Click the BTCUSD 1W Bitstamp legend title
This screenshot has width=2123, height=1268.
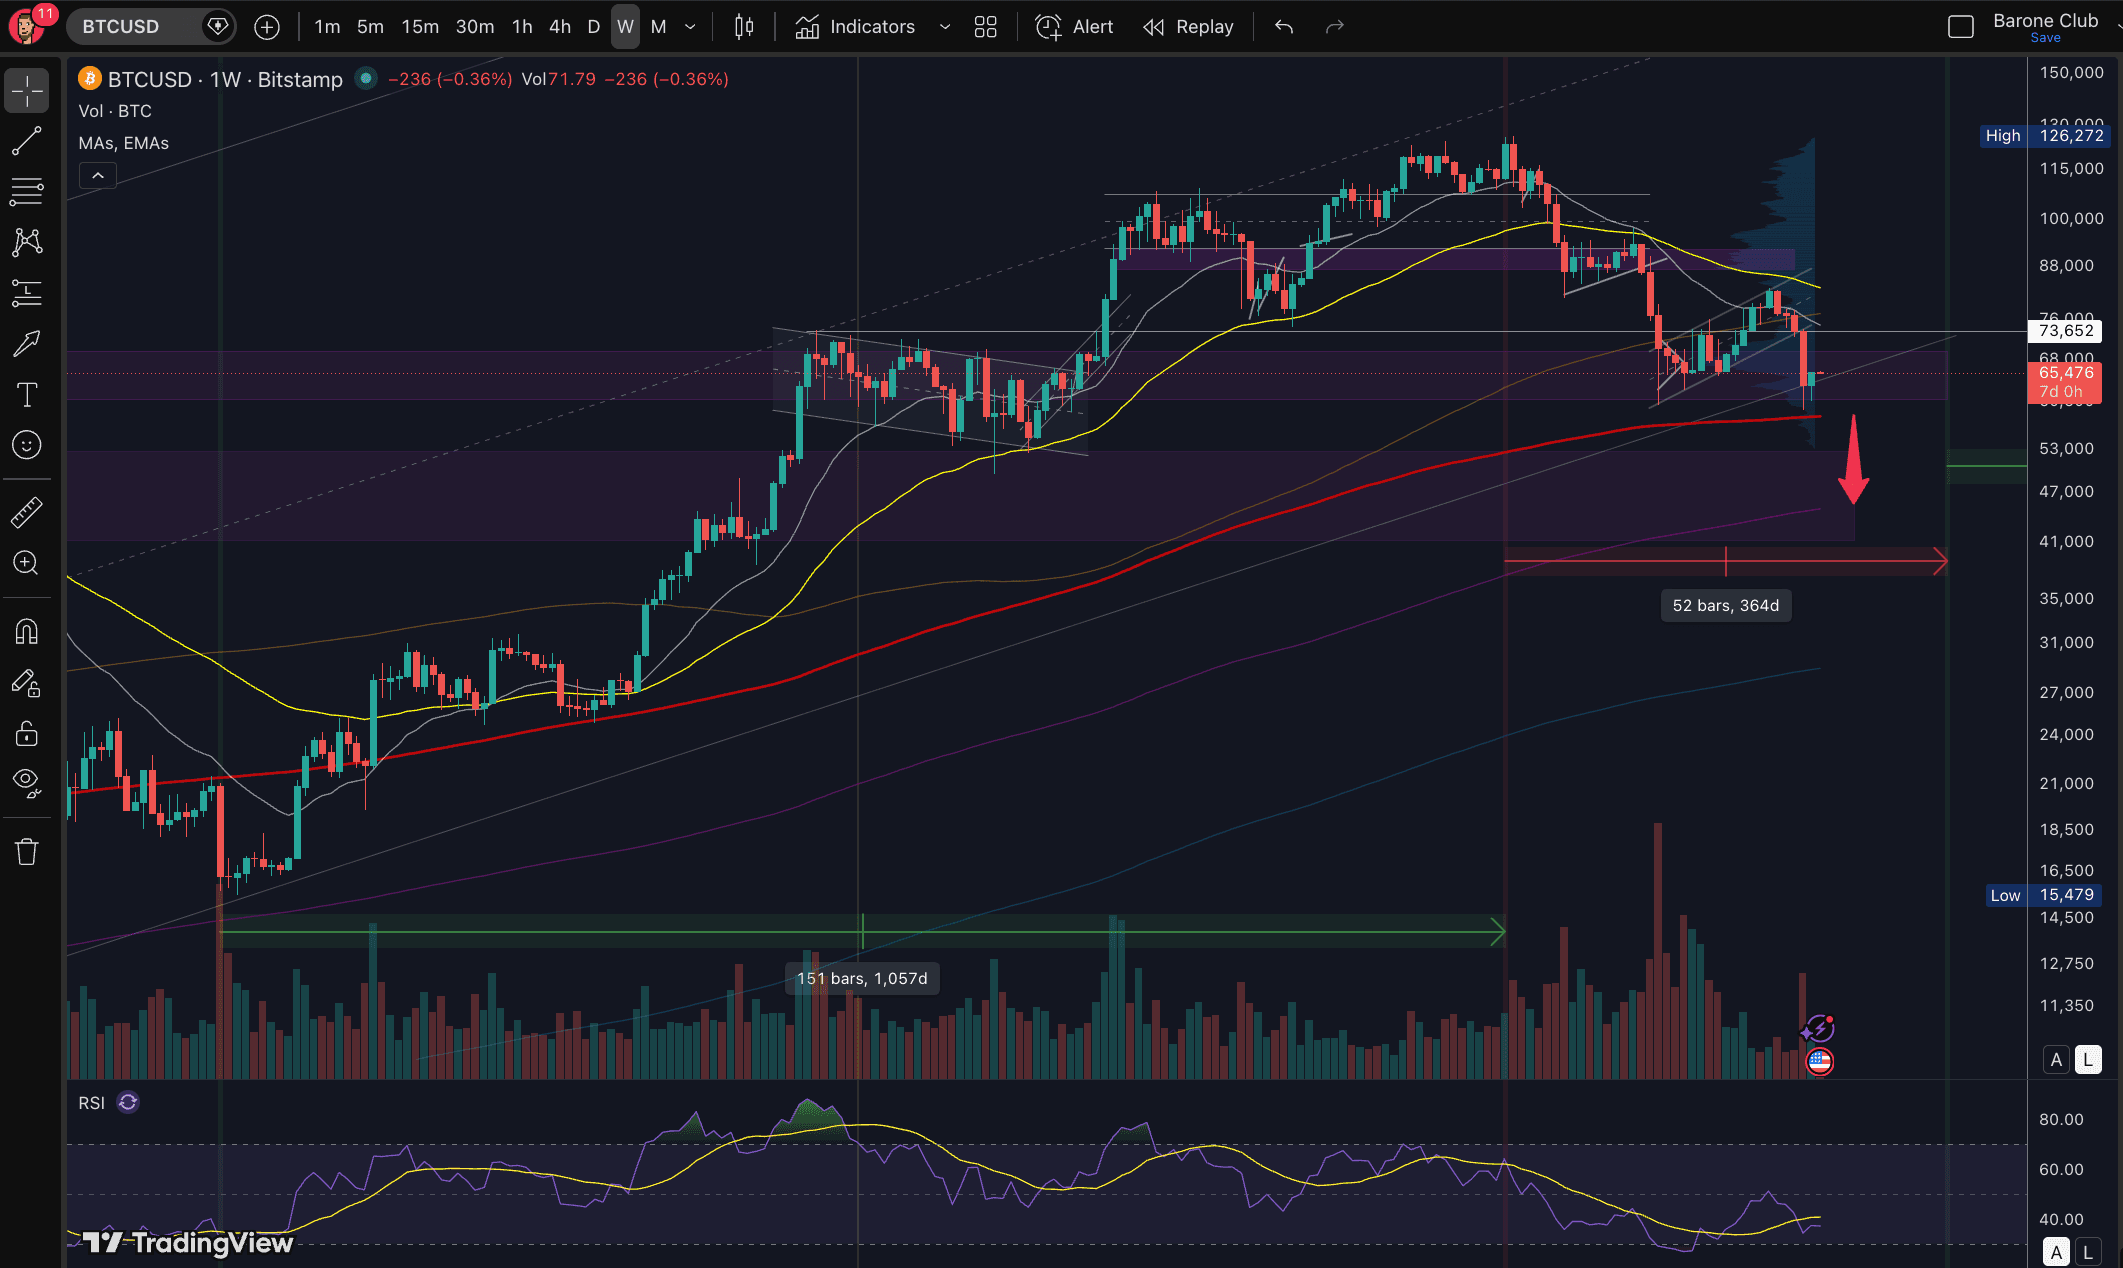pos(225,79)
